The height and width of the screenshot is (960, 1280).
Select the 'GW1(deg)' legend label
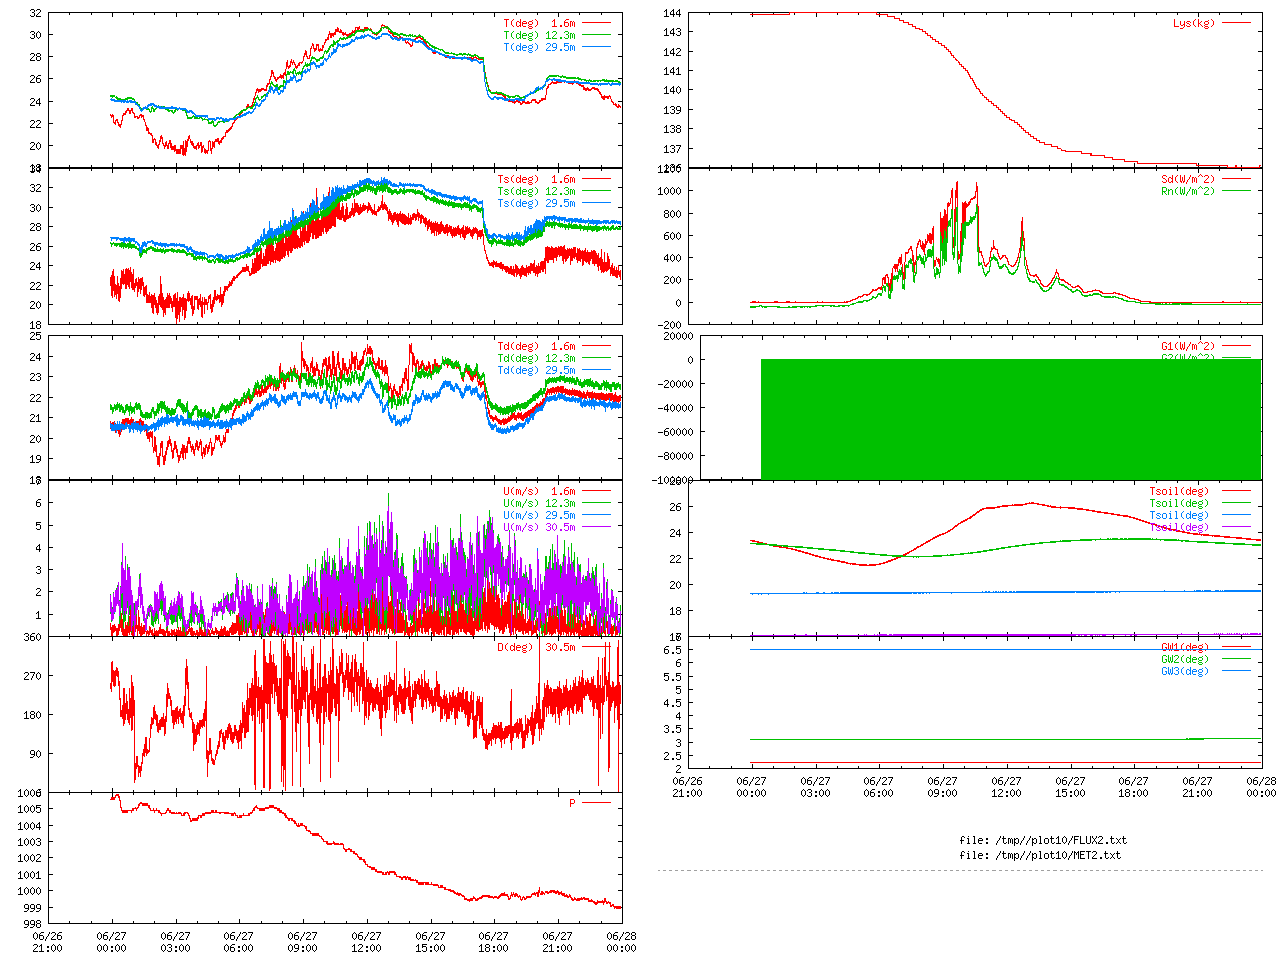(x=1185, y=647)
